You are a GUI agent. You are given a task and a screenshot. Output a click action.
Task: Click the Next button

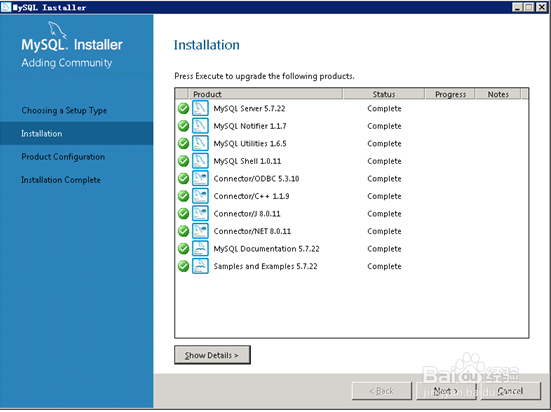click(446, 391)
